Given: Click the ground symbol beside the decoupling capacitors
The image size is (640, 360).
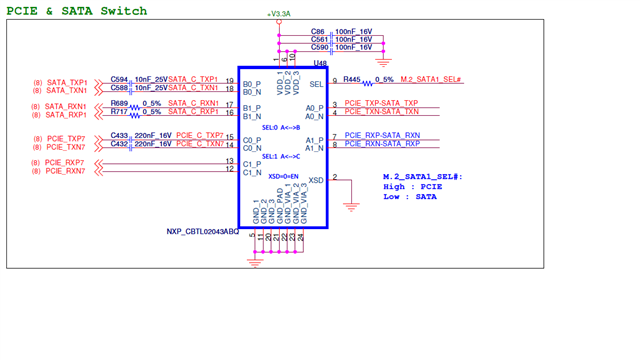Looking at the screenshot, I should point(383,62).
